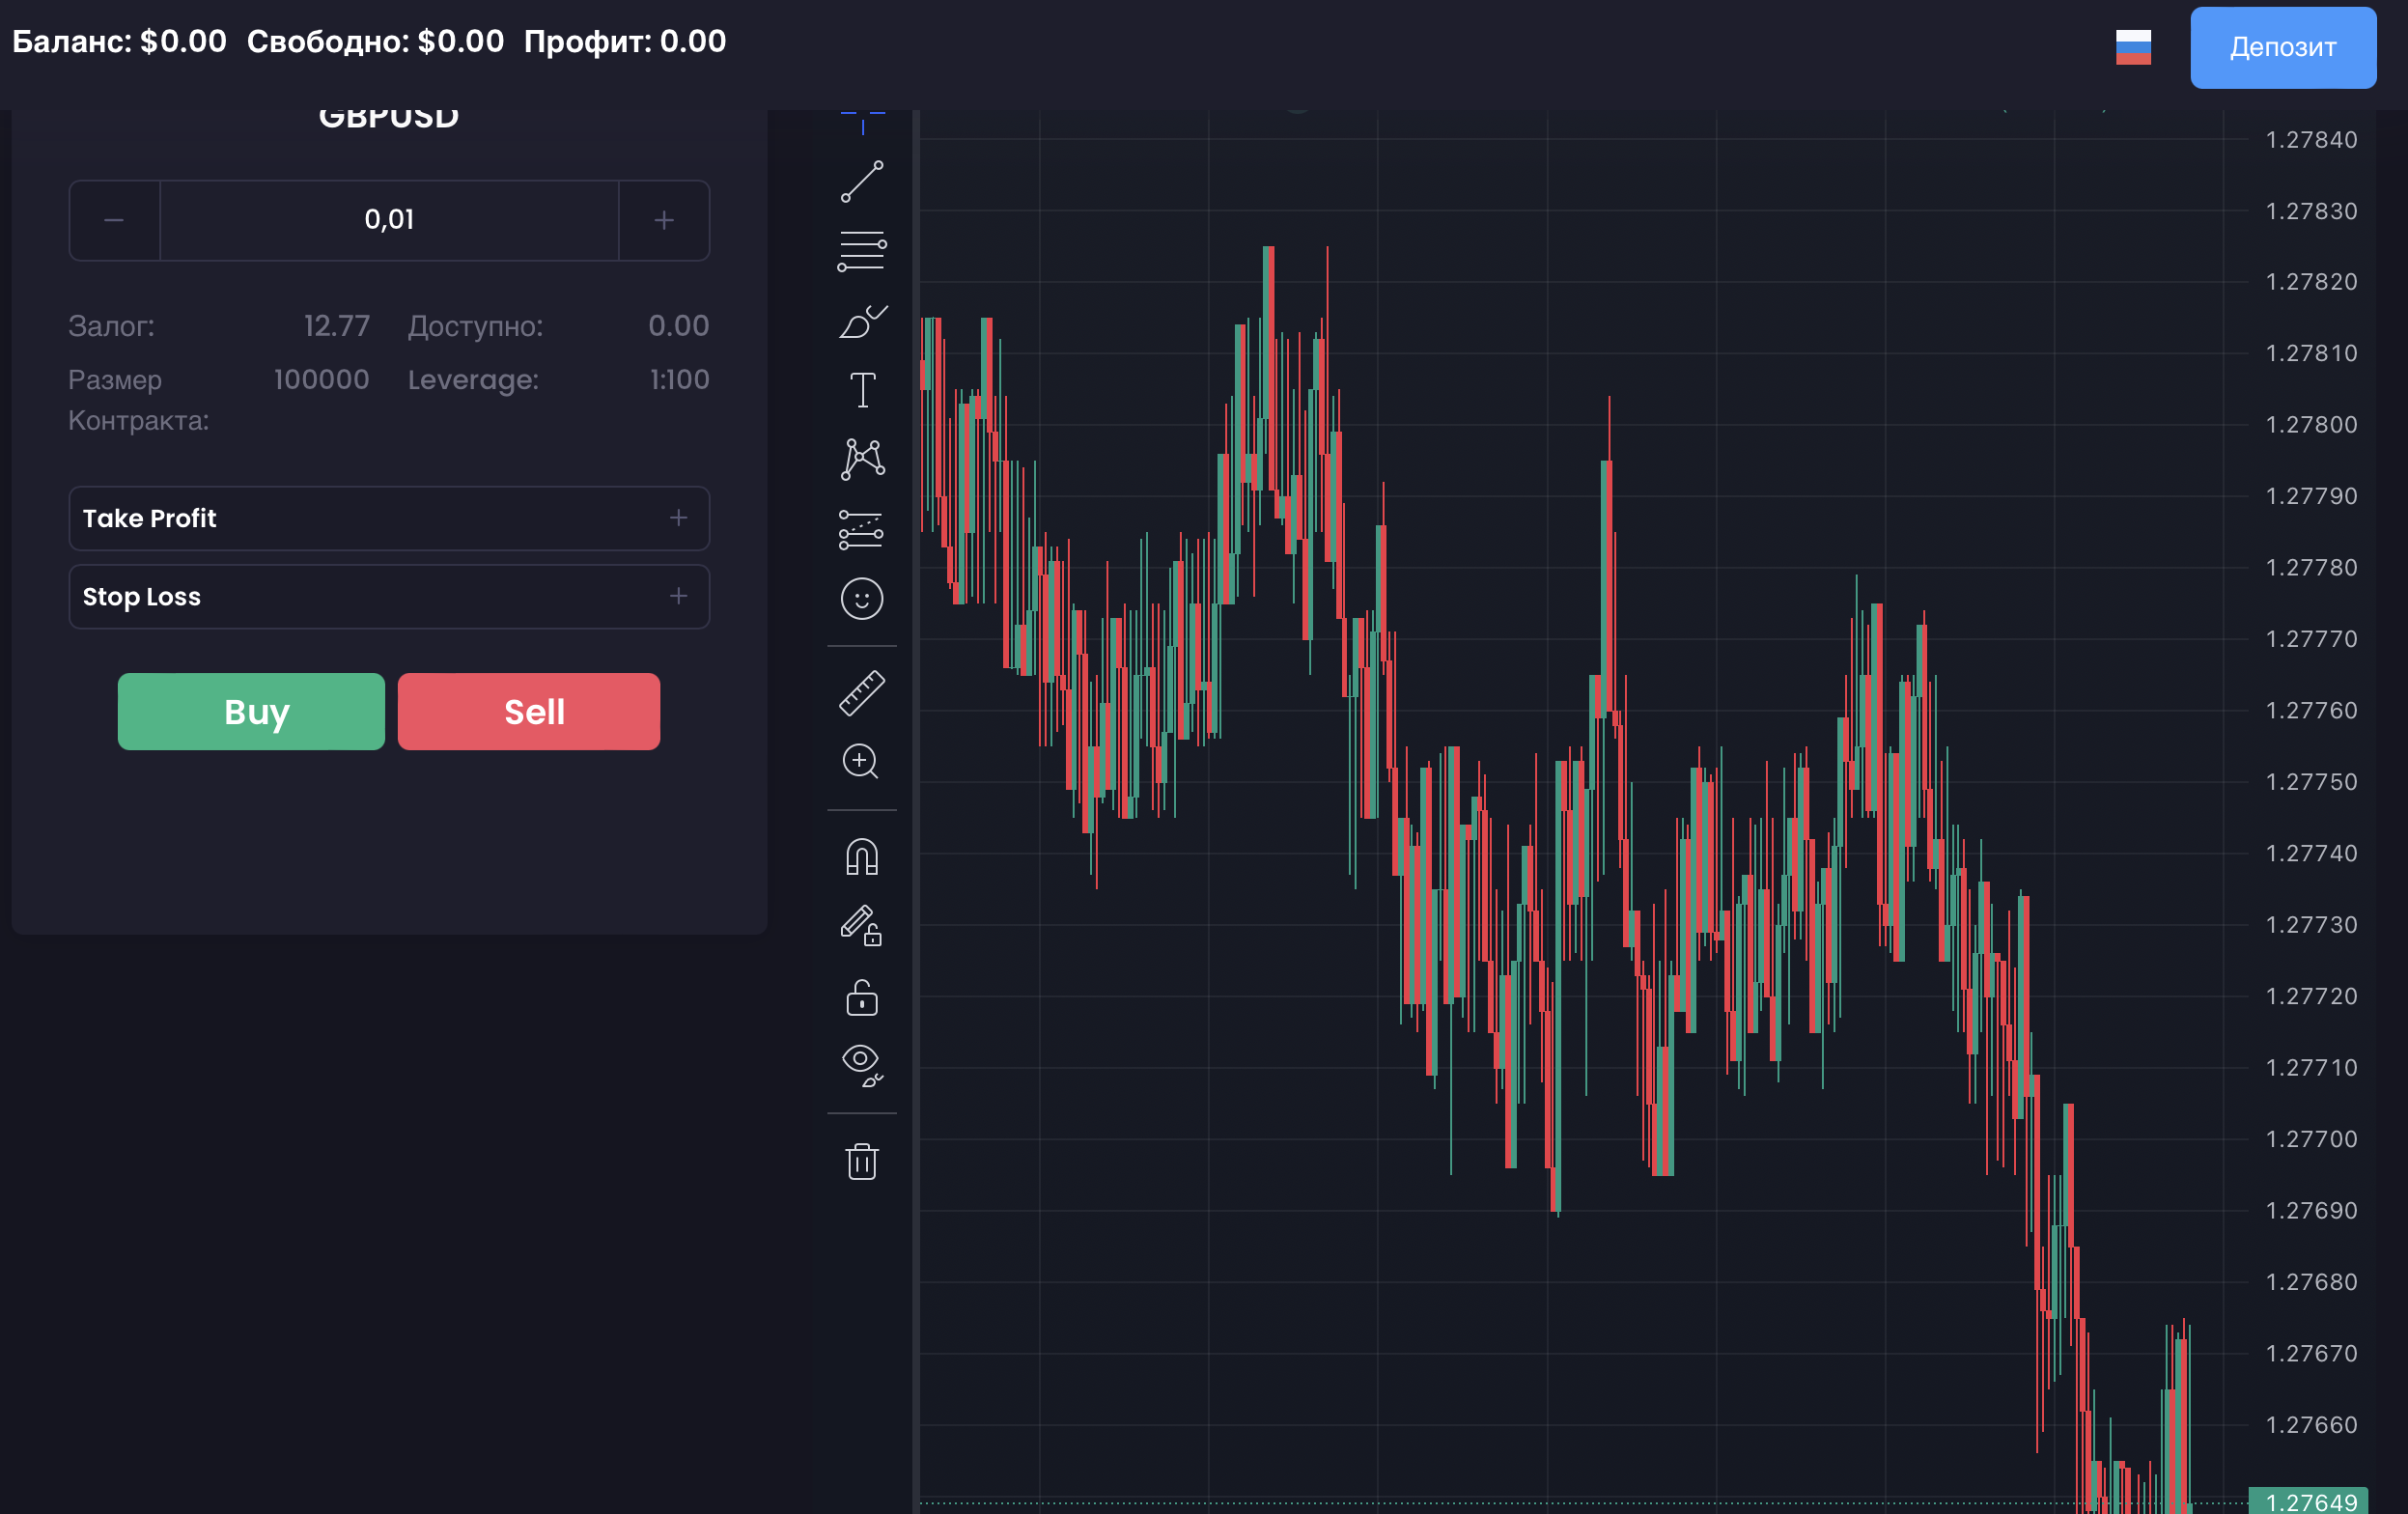The width and height of the screenshot is (2408, 1514).
Task: Toggle lock all drawing tools
Action: [x=862, y=996]
